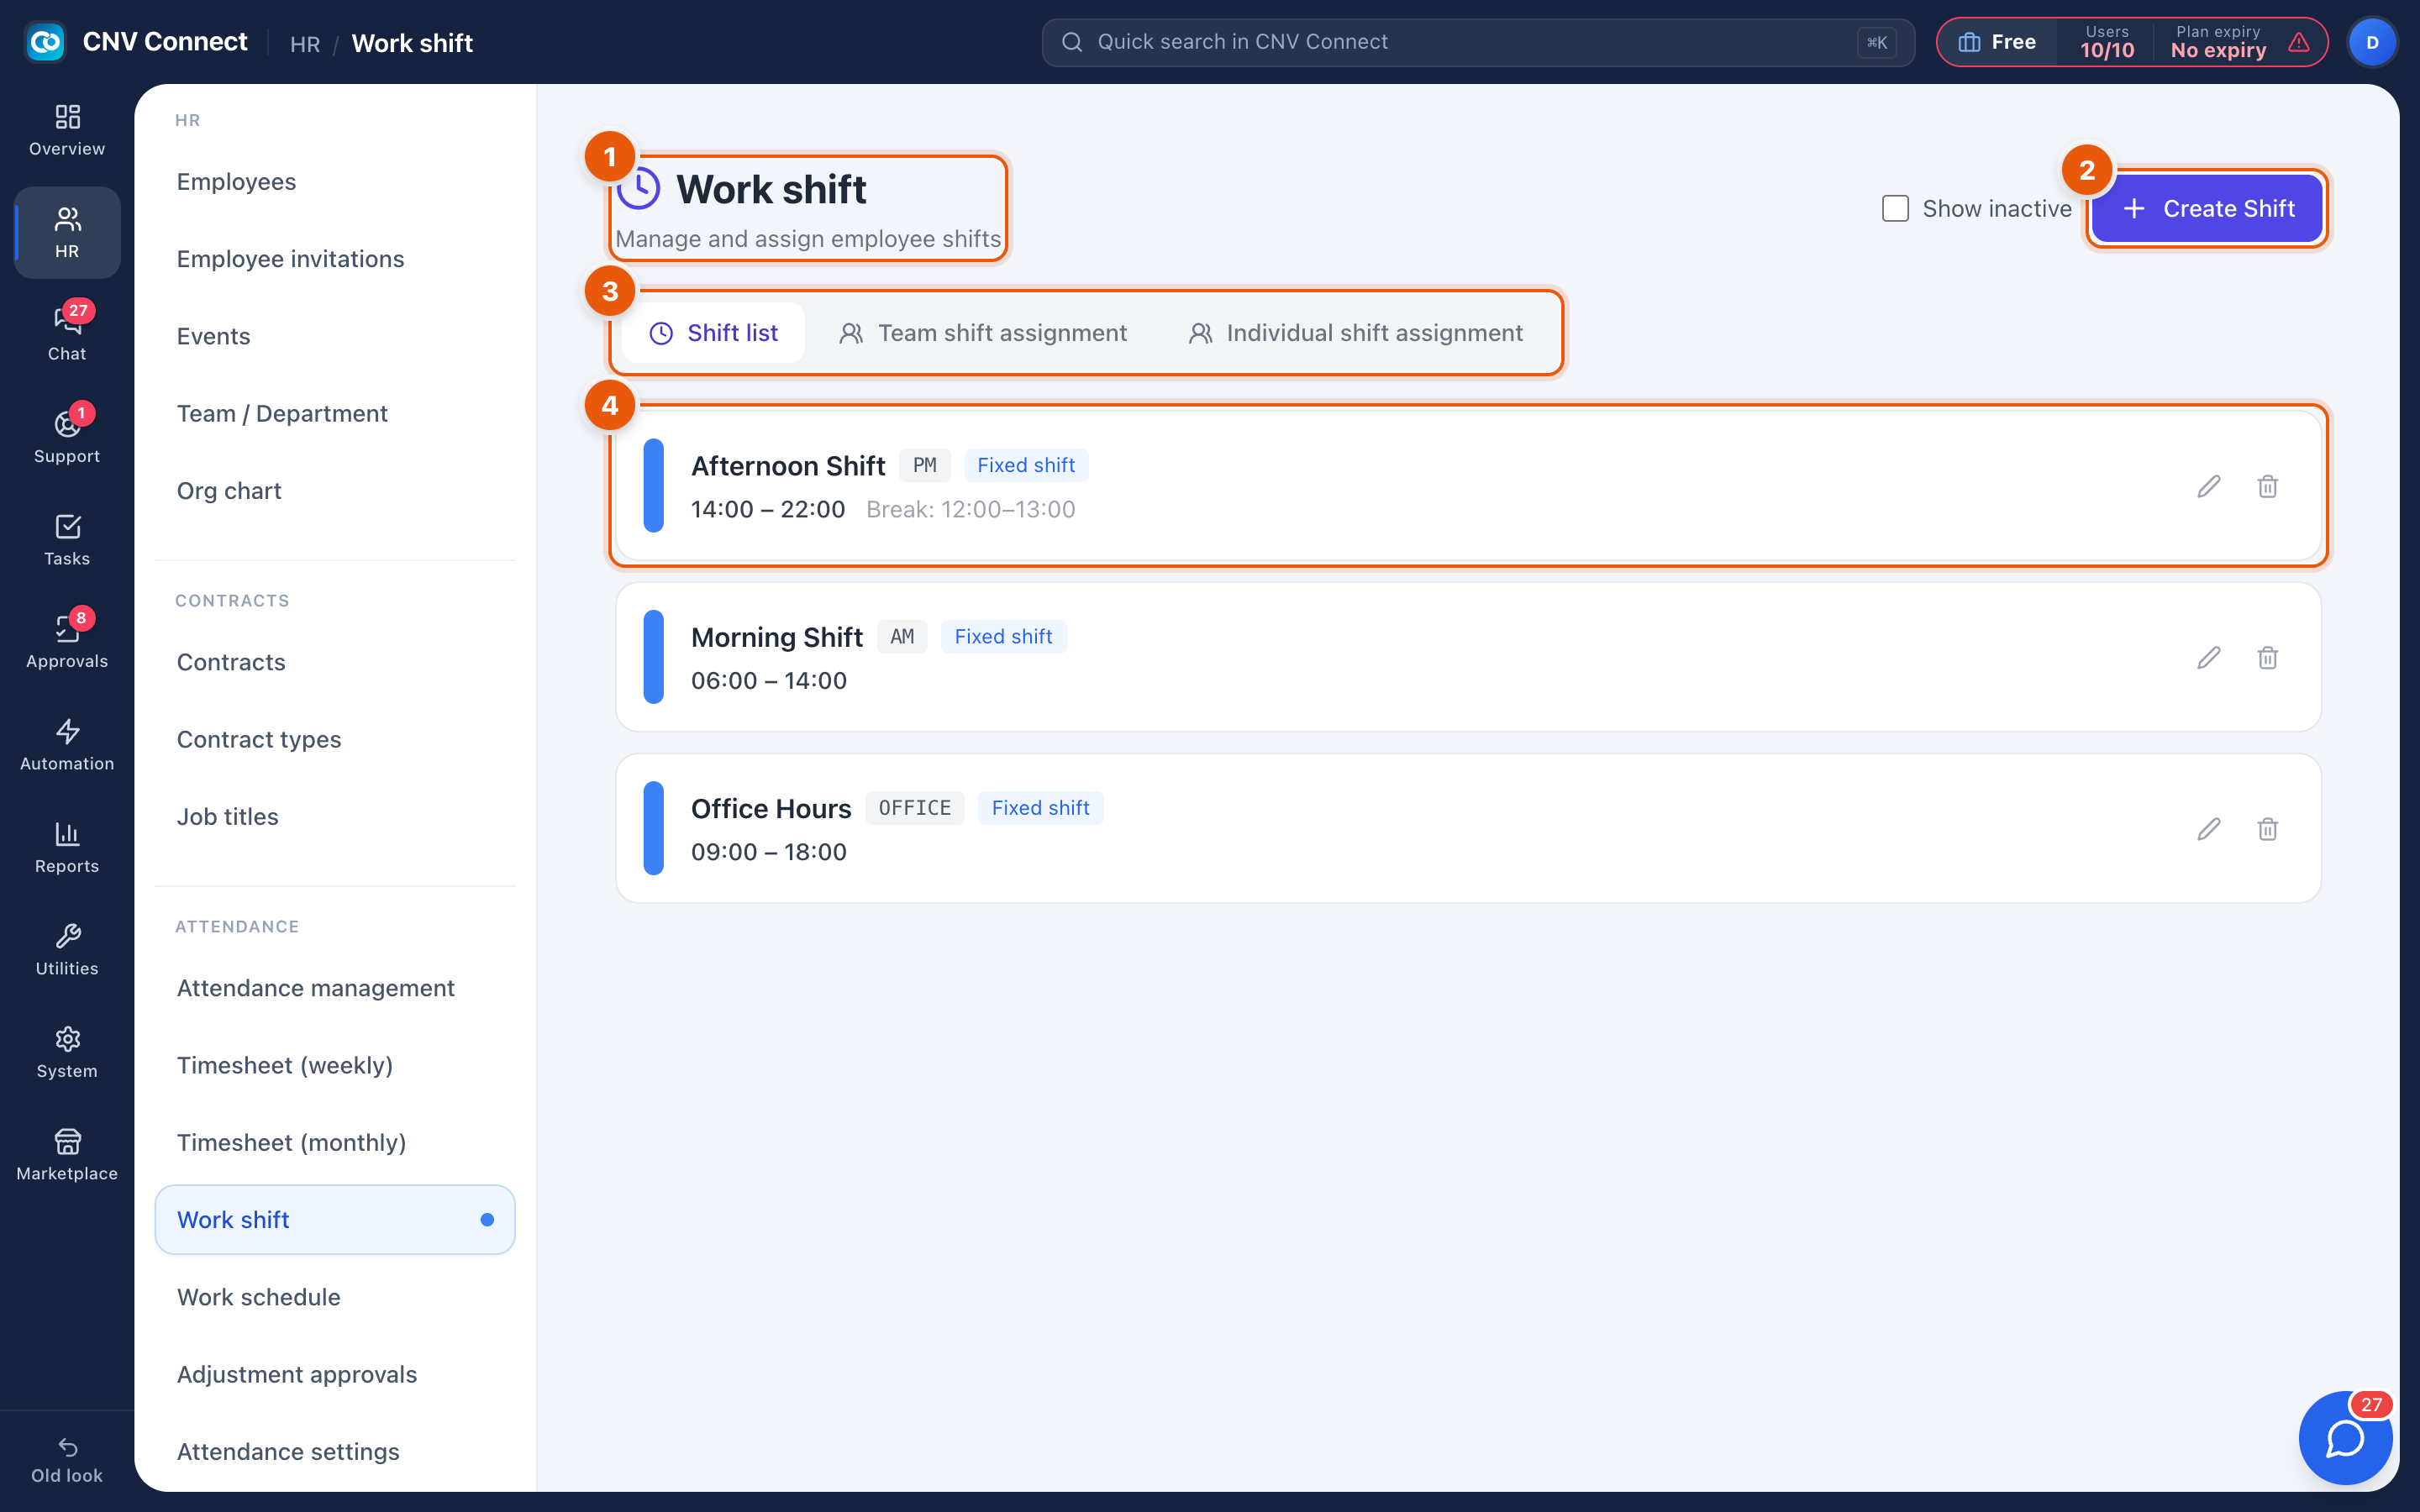
Task: Open the Approvals section
Action: [x=67, y=642]
